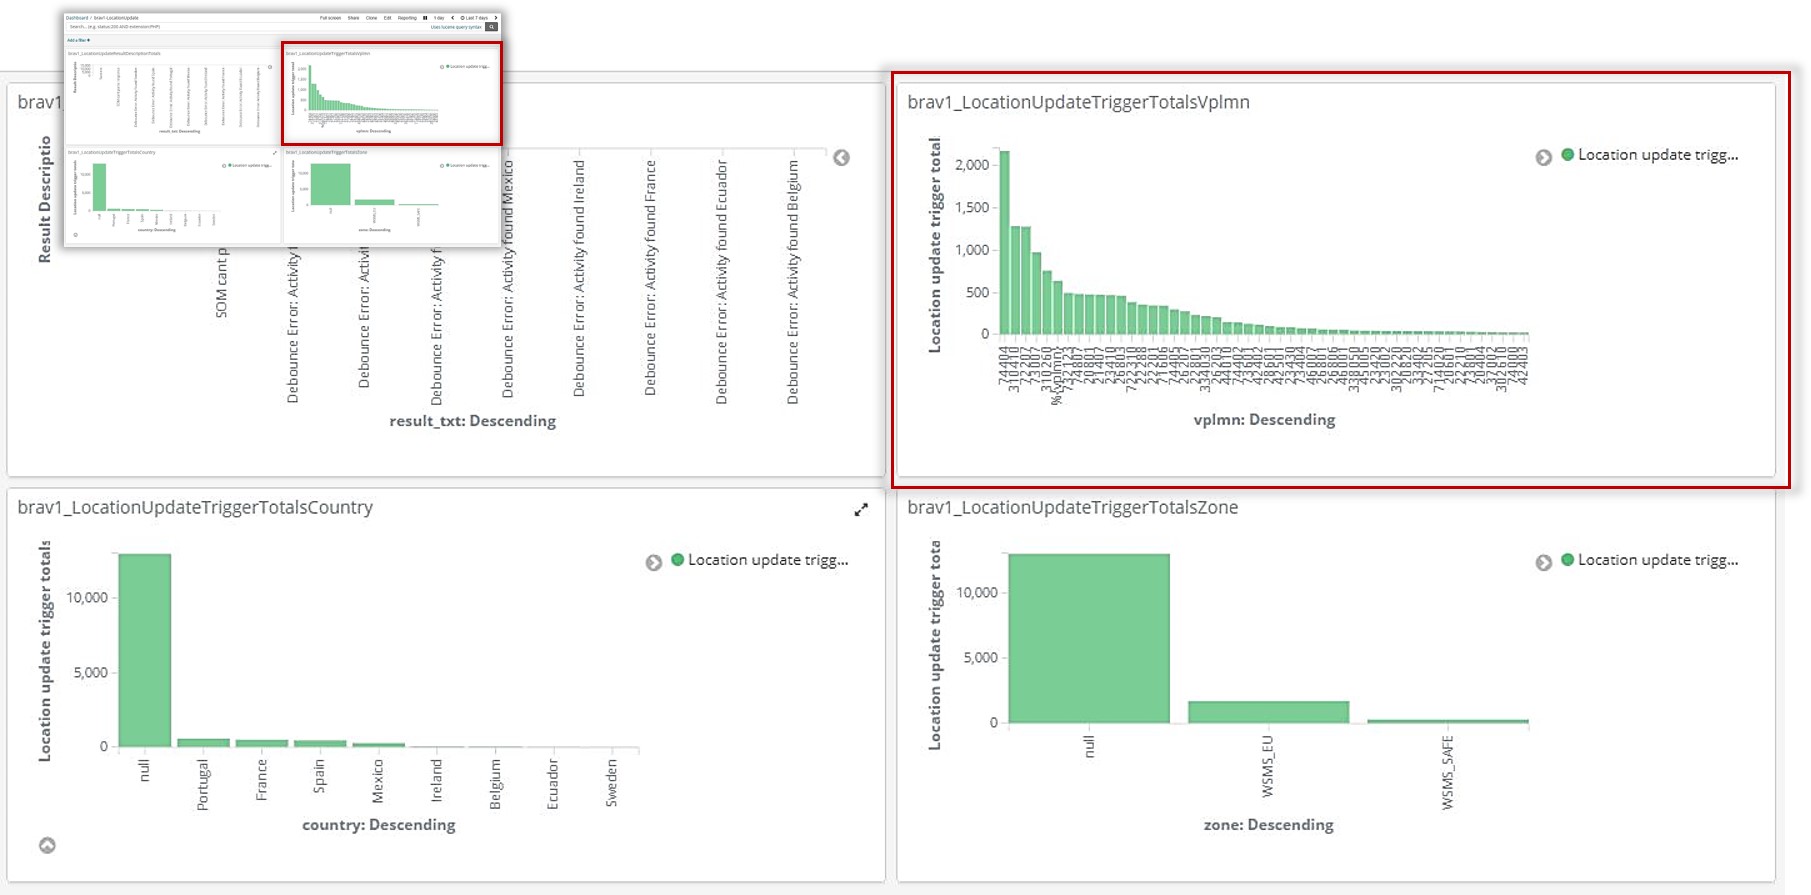Click green legend dot in Country panel
This screenshot has height=895, width=1811.
[678, 560]
